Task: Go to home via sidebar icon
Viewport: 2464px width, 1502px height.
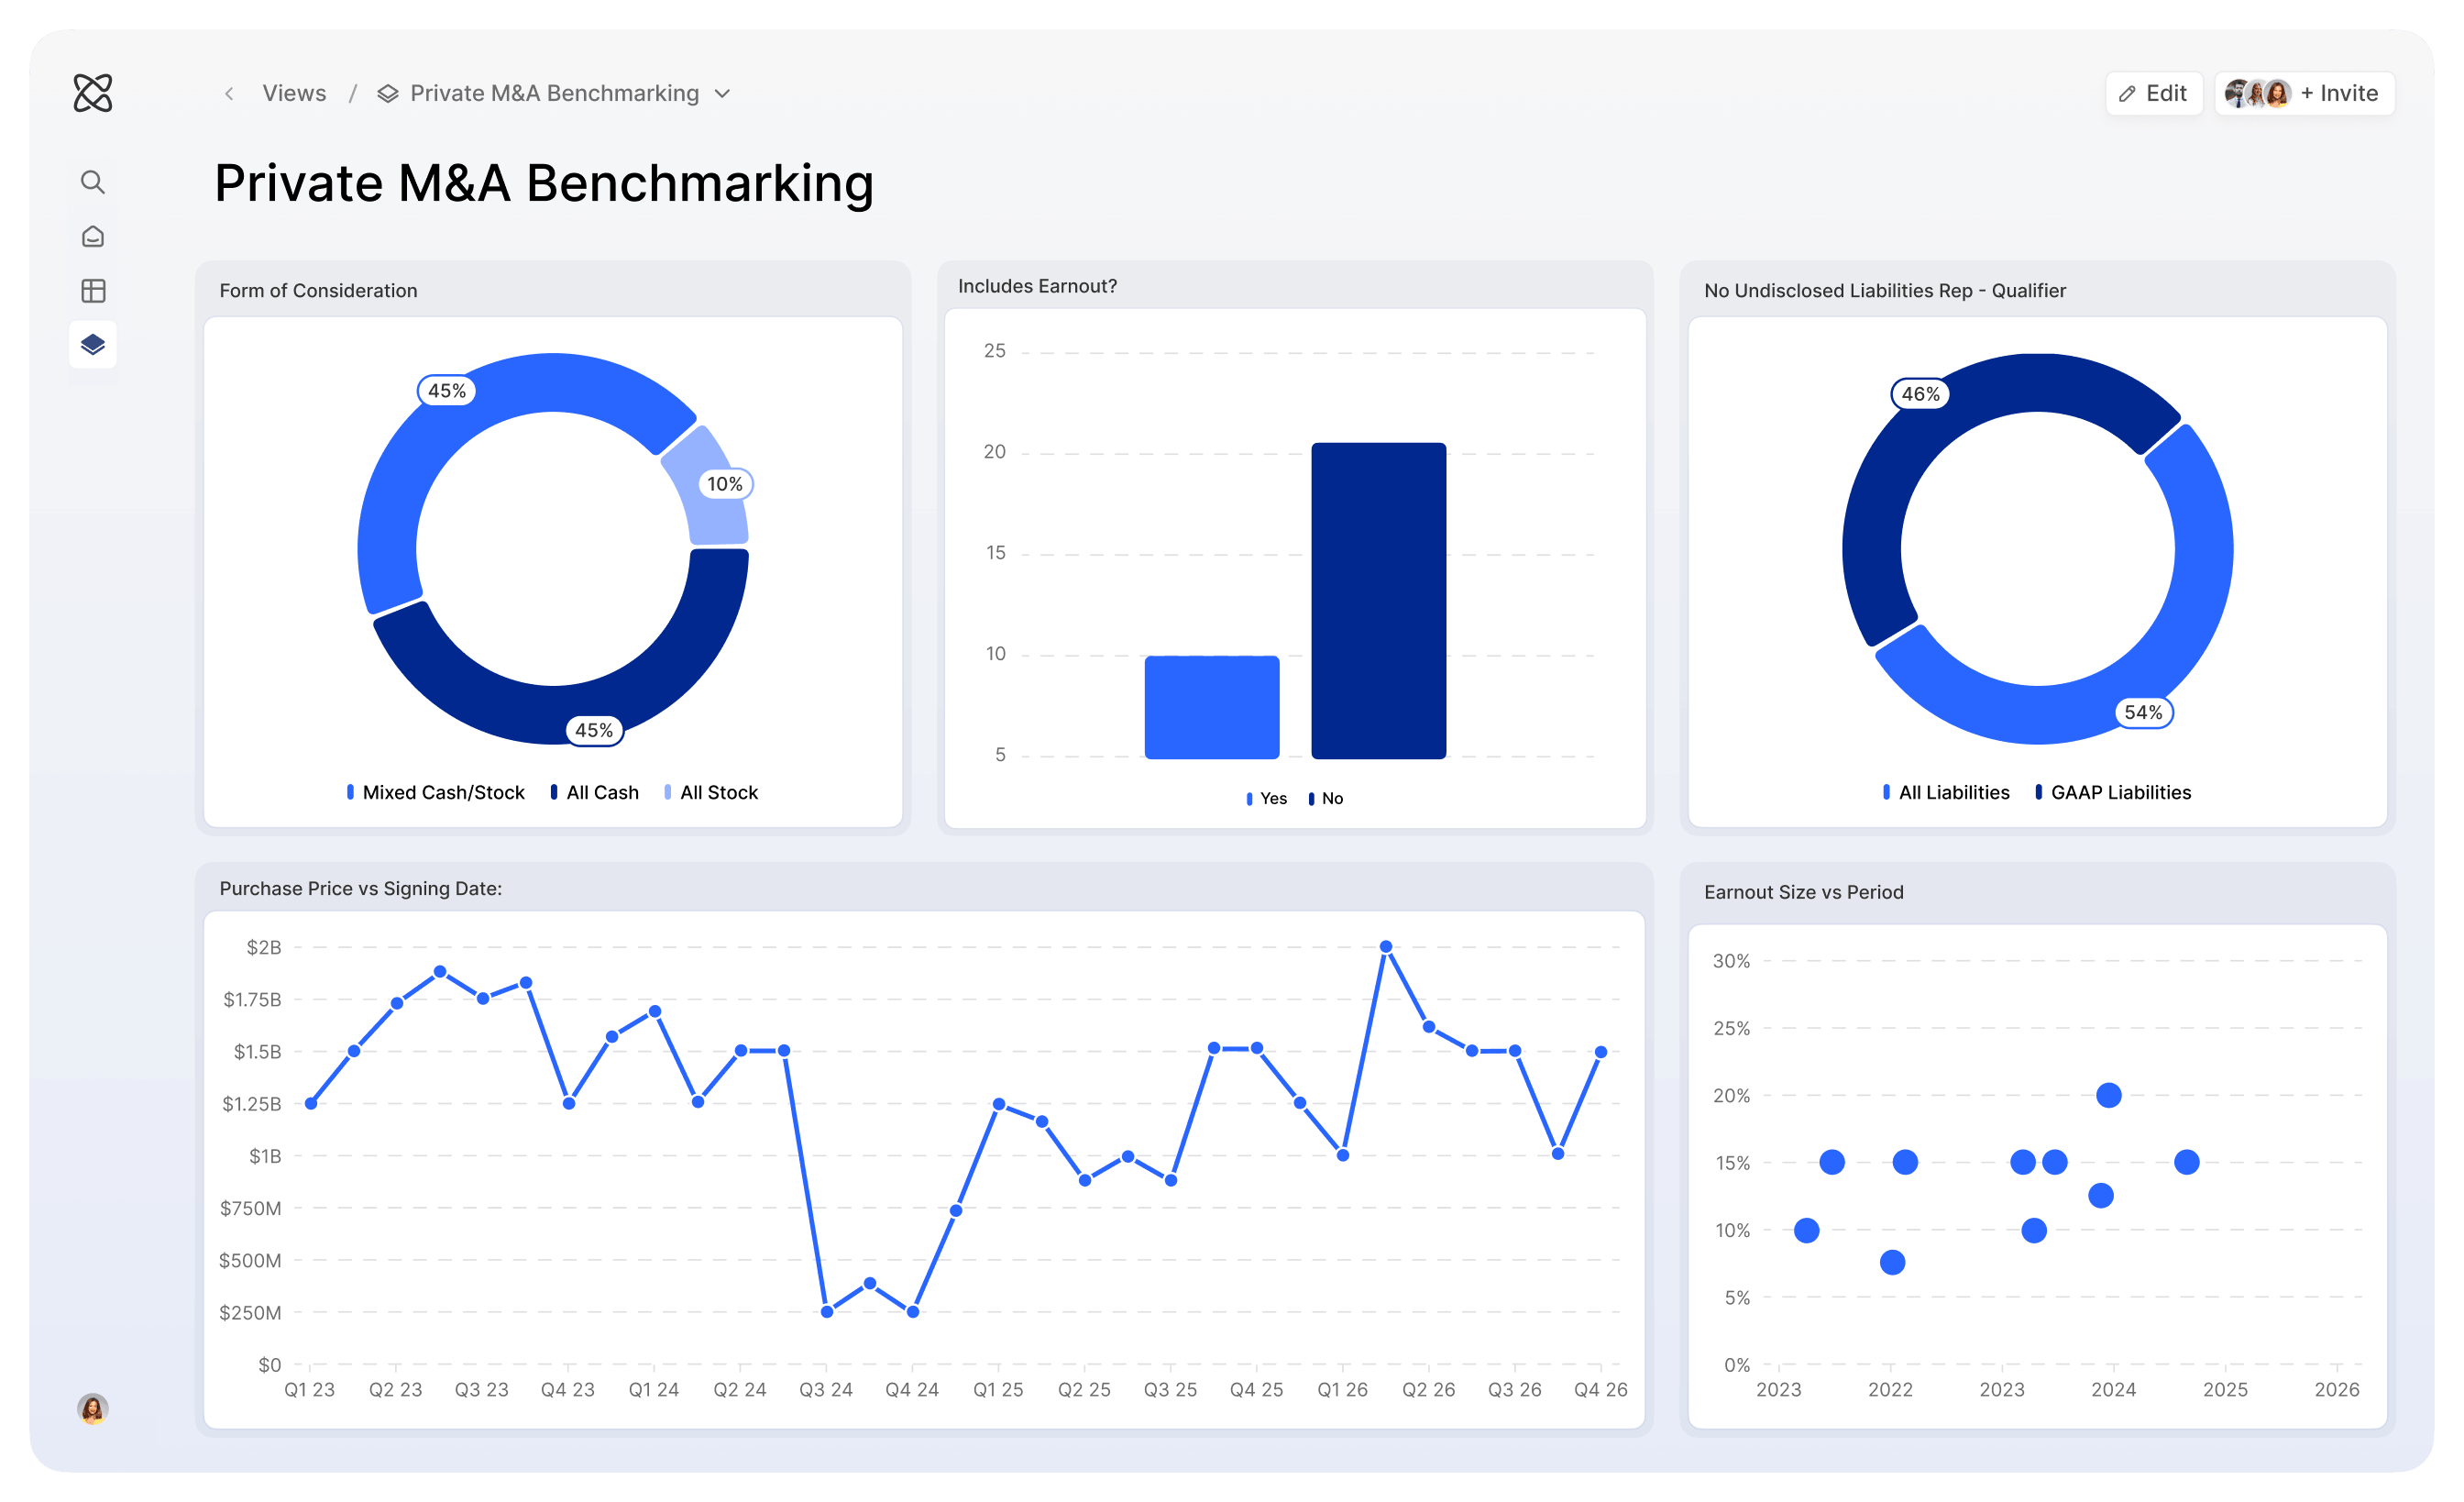Action: 93,237
